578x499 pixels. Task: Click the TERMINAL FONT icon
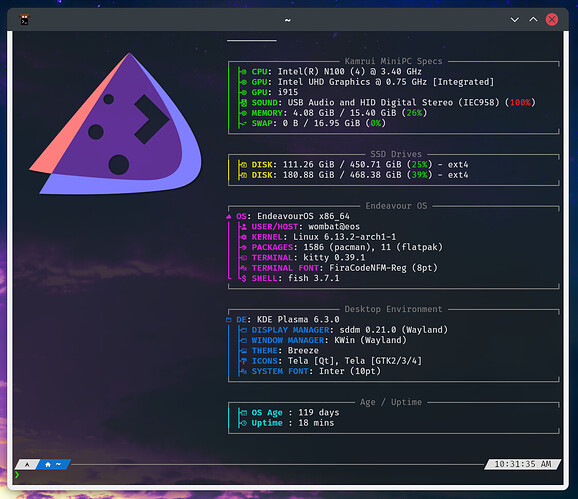click(x=244, y=268)
